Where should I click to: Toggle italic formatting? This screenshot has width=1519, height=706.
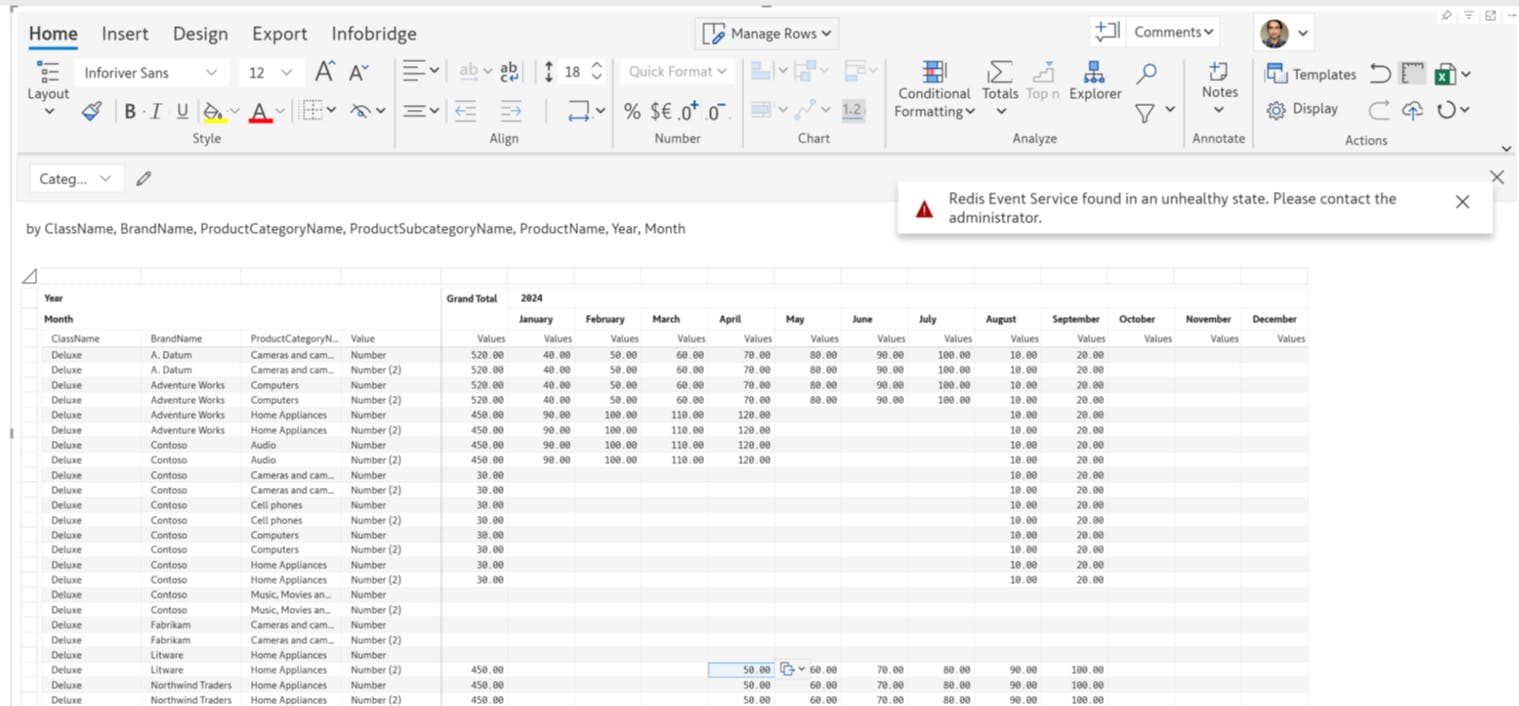(155, 111)
